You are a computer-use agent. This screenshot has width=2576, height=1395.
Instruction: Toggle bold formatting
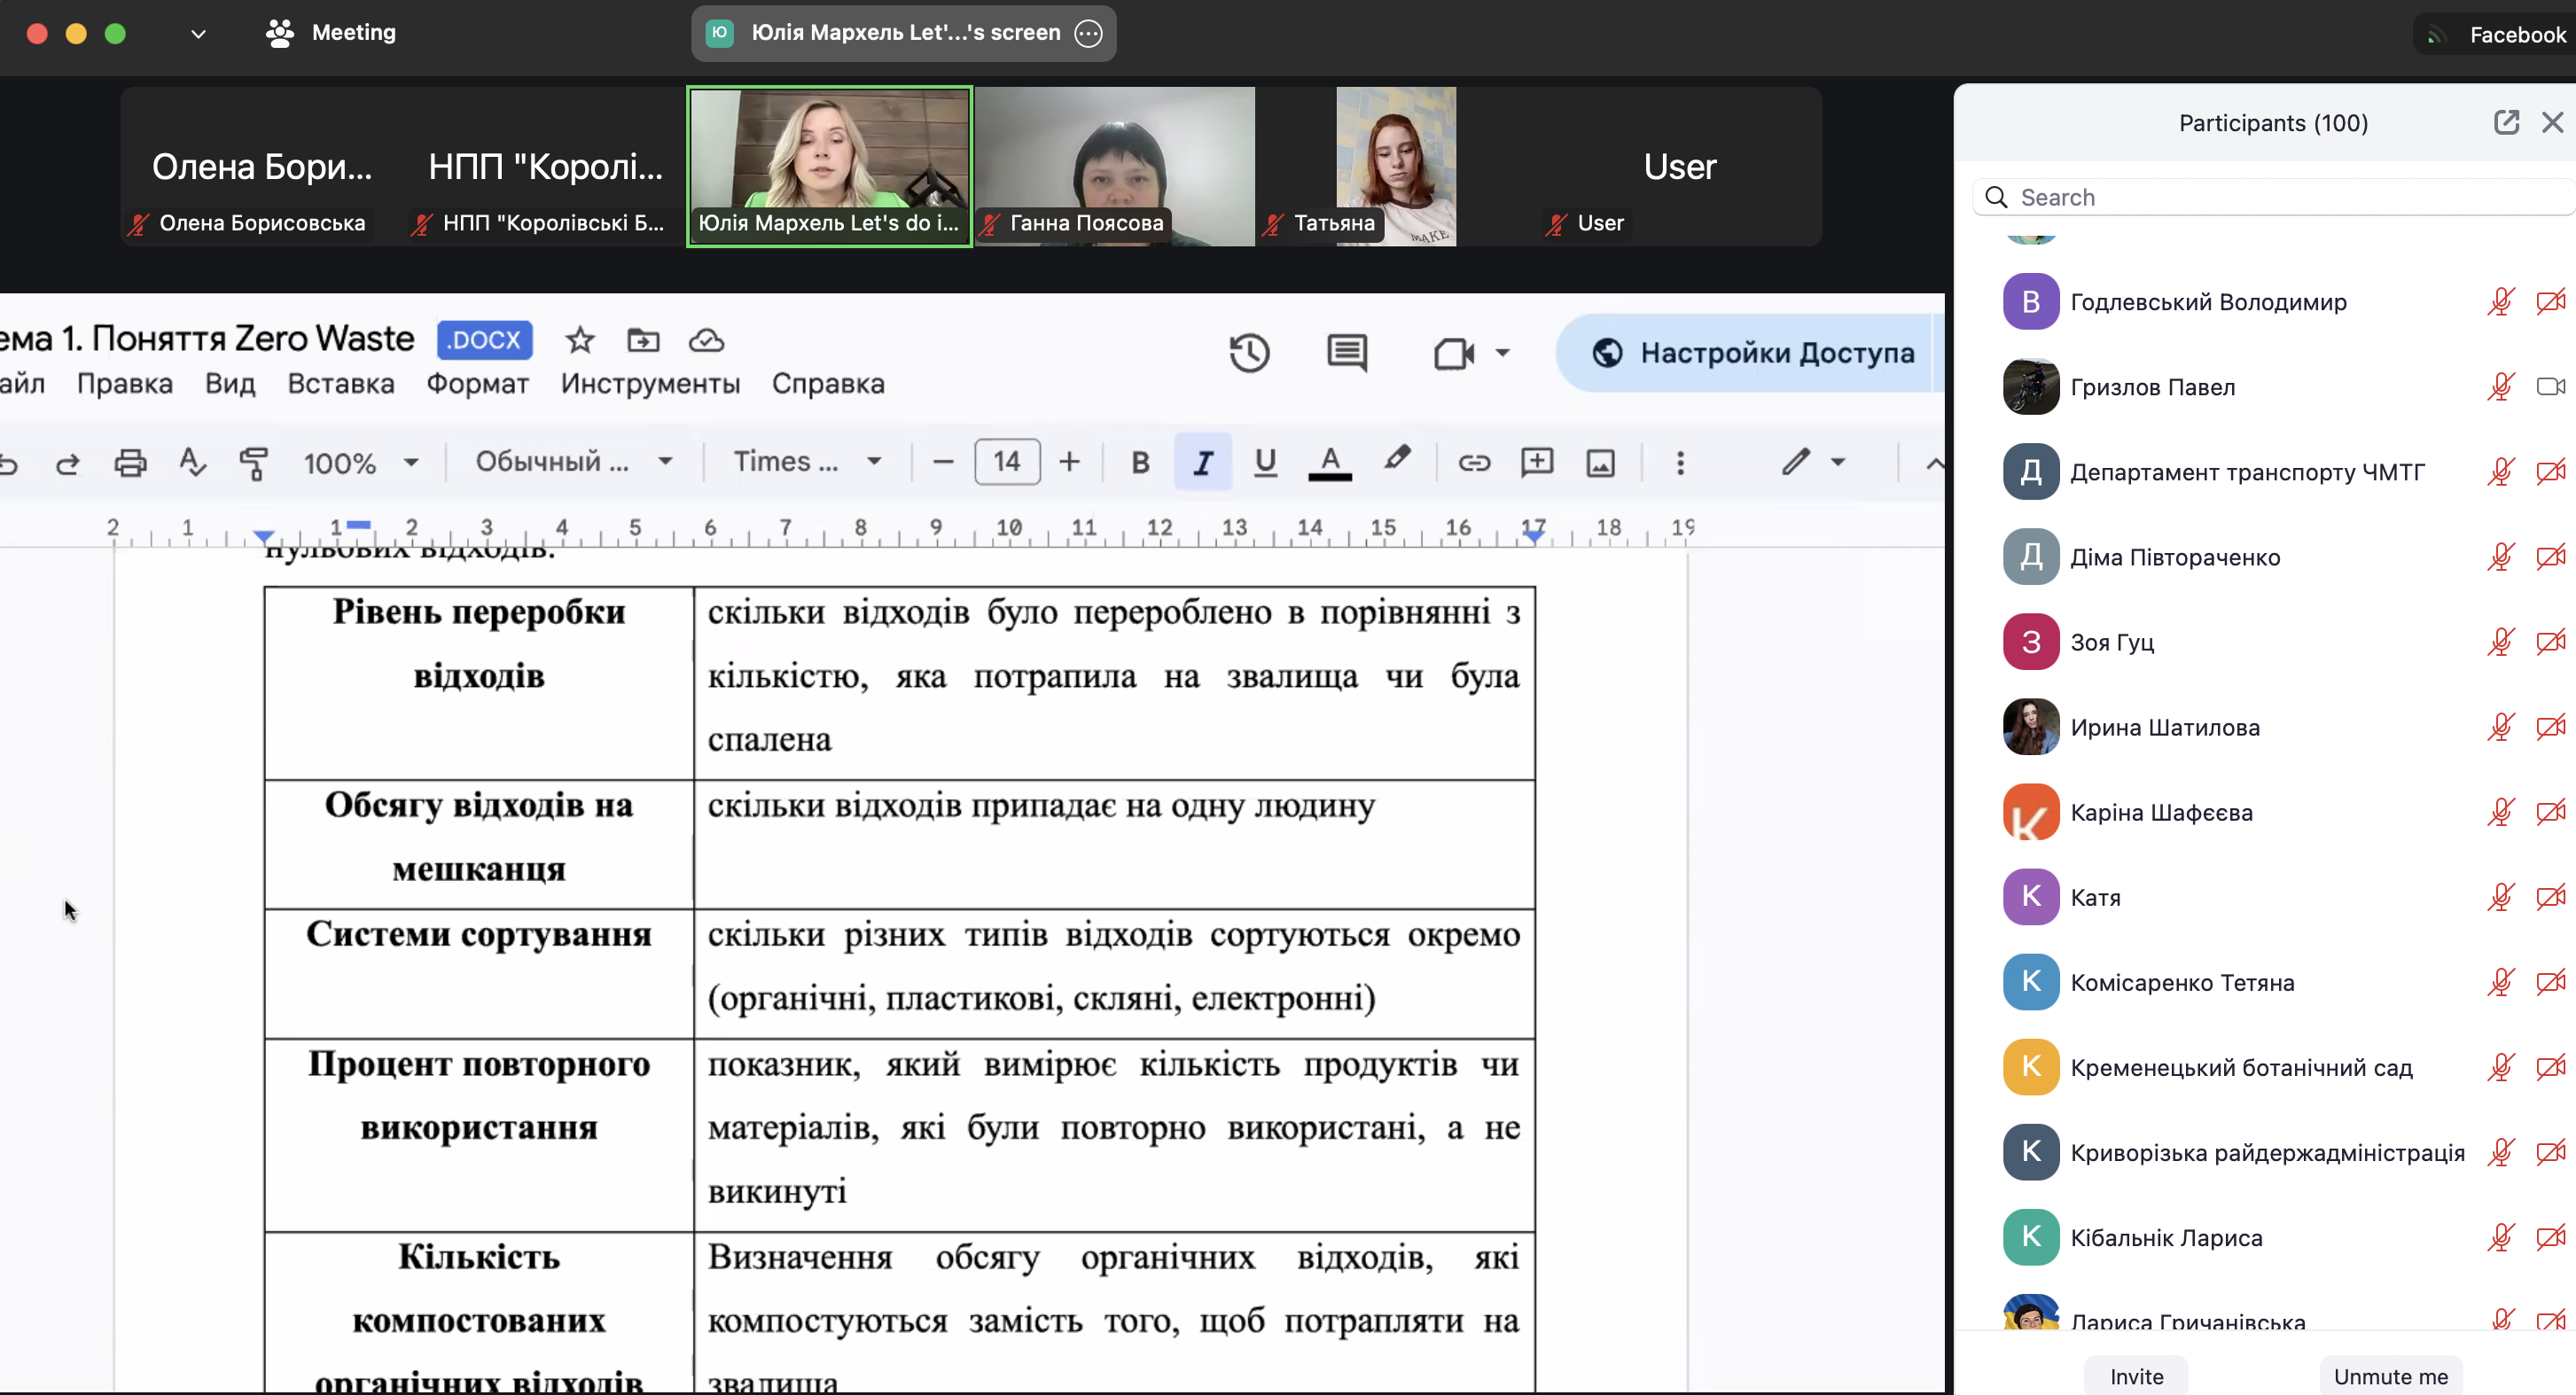click(1140, 463)
